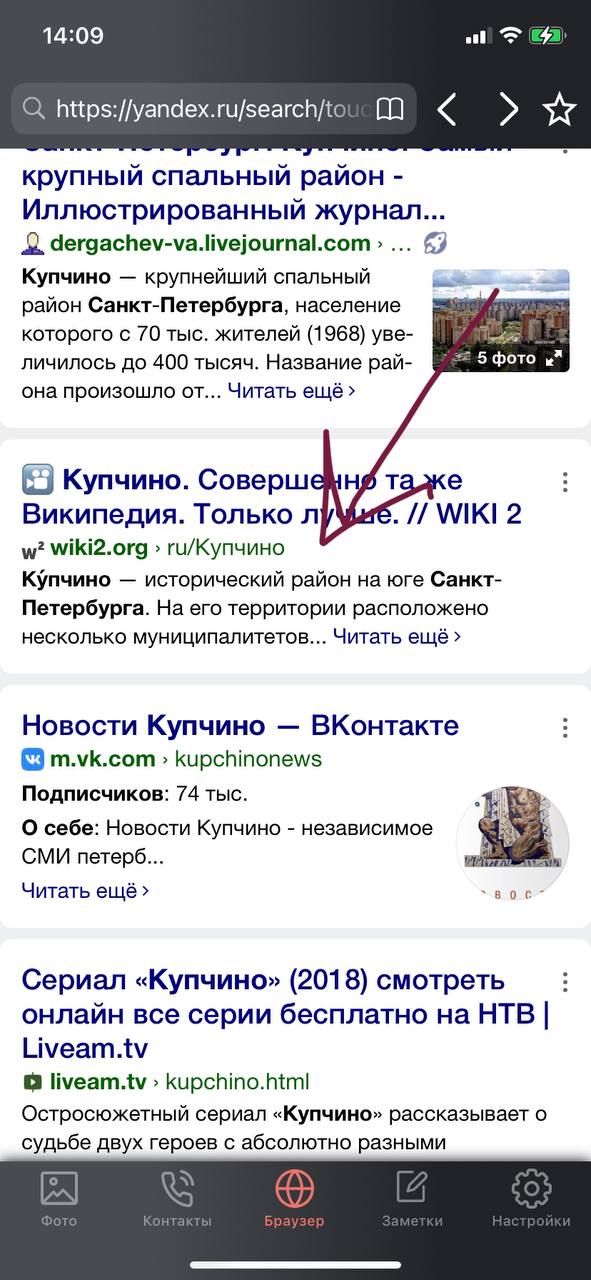The image size is (591, 1280).
Task: Tap the yandex.ru URL address field
Action: (214, 109)
